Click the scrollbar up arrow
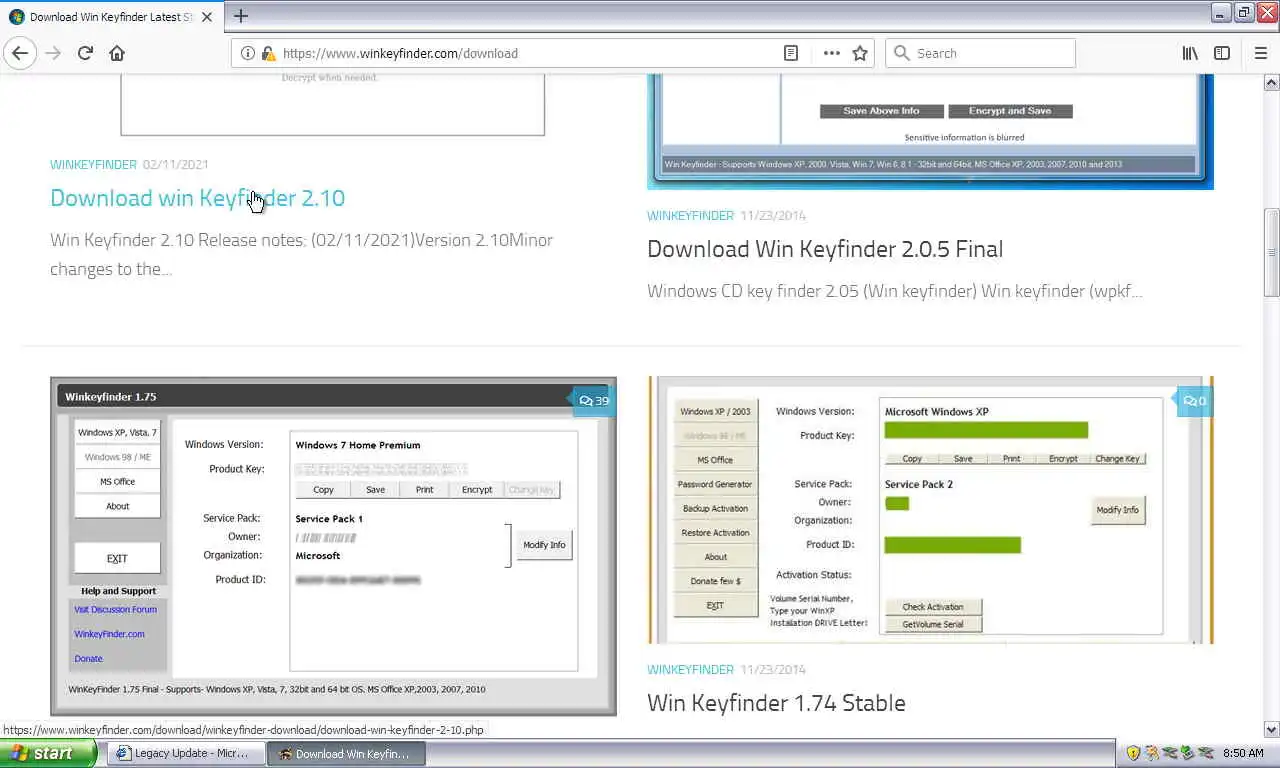Viewport: 1280px width, 768px height. 1271,81
